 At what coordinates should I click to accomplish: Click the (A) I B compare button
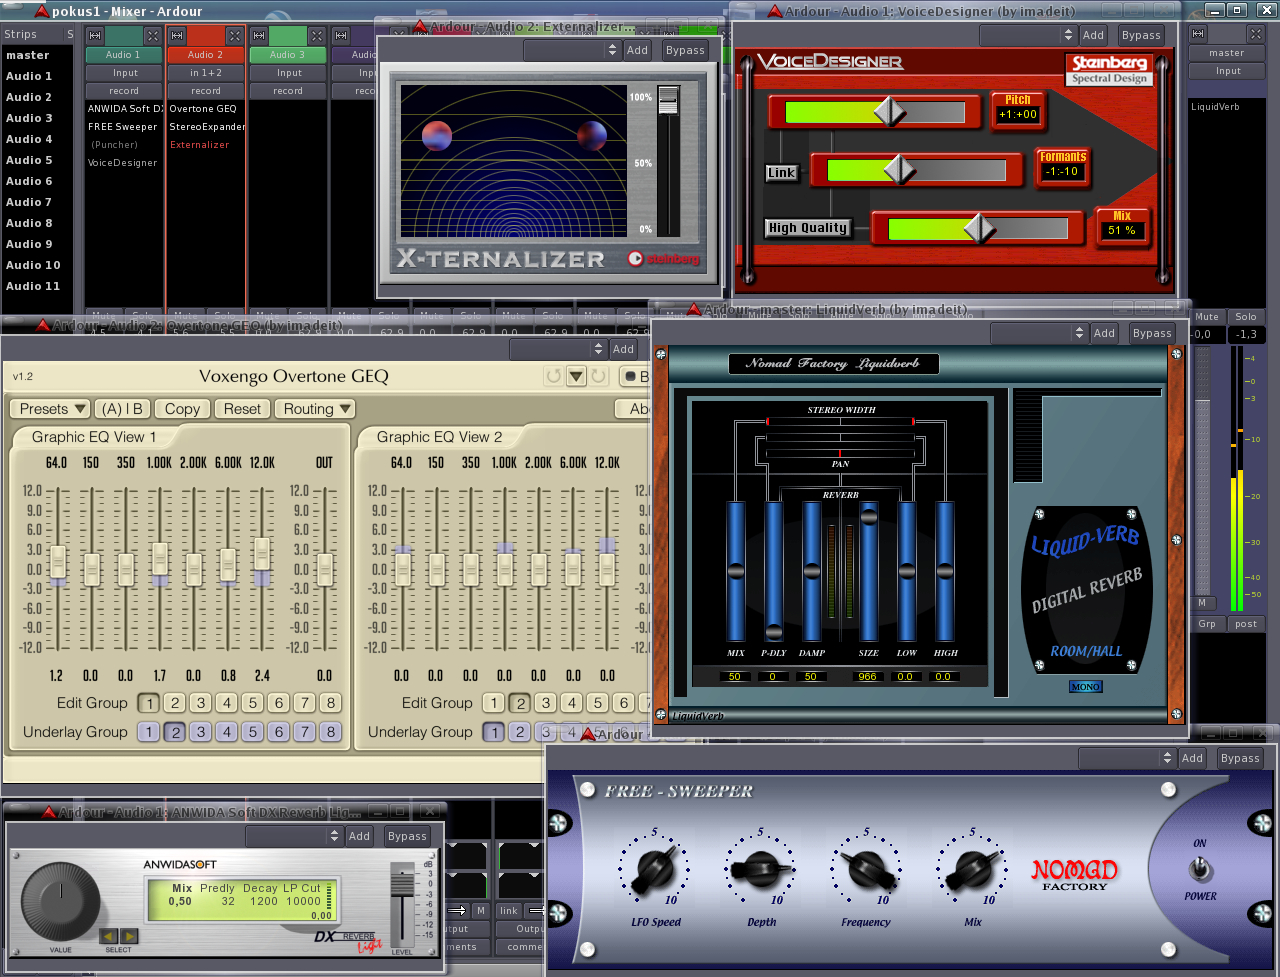coord(123,409)
